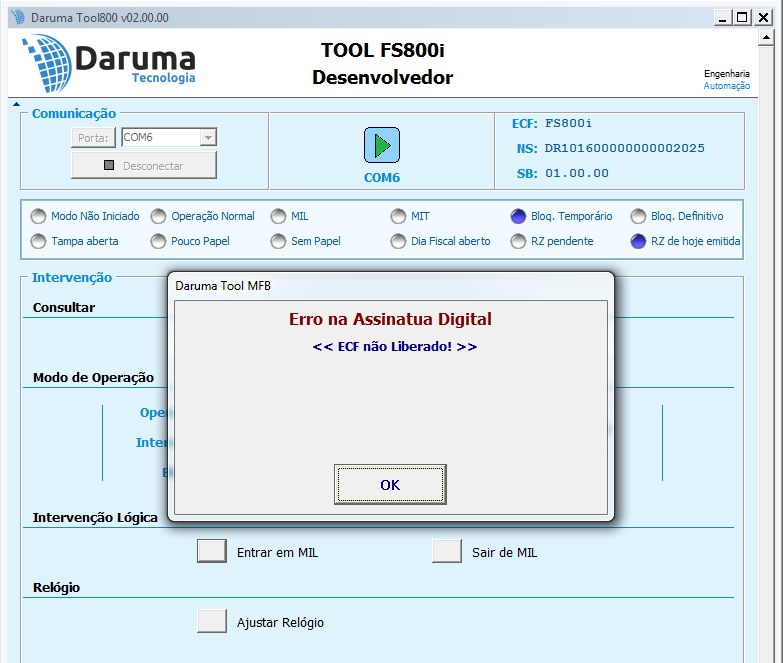Click the ECF model value FS800i
This screenshot has height=663, width=783.
pyautogui.click(x=568, y=123)
